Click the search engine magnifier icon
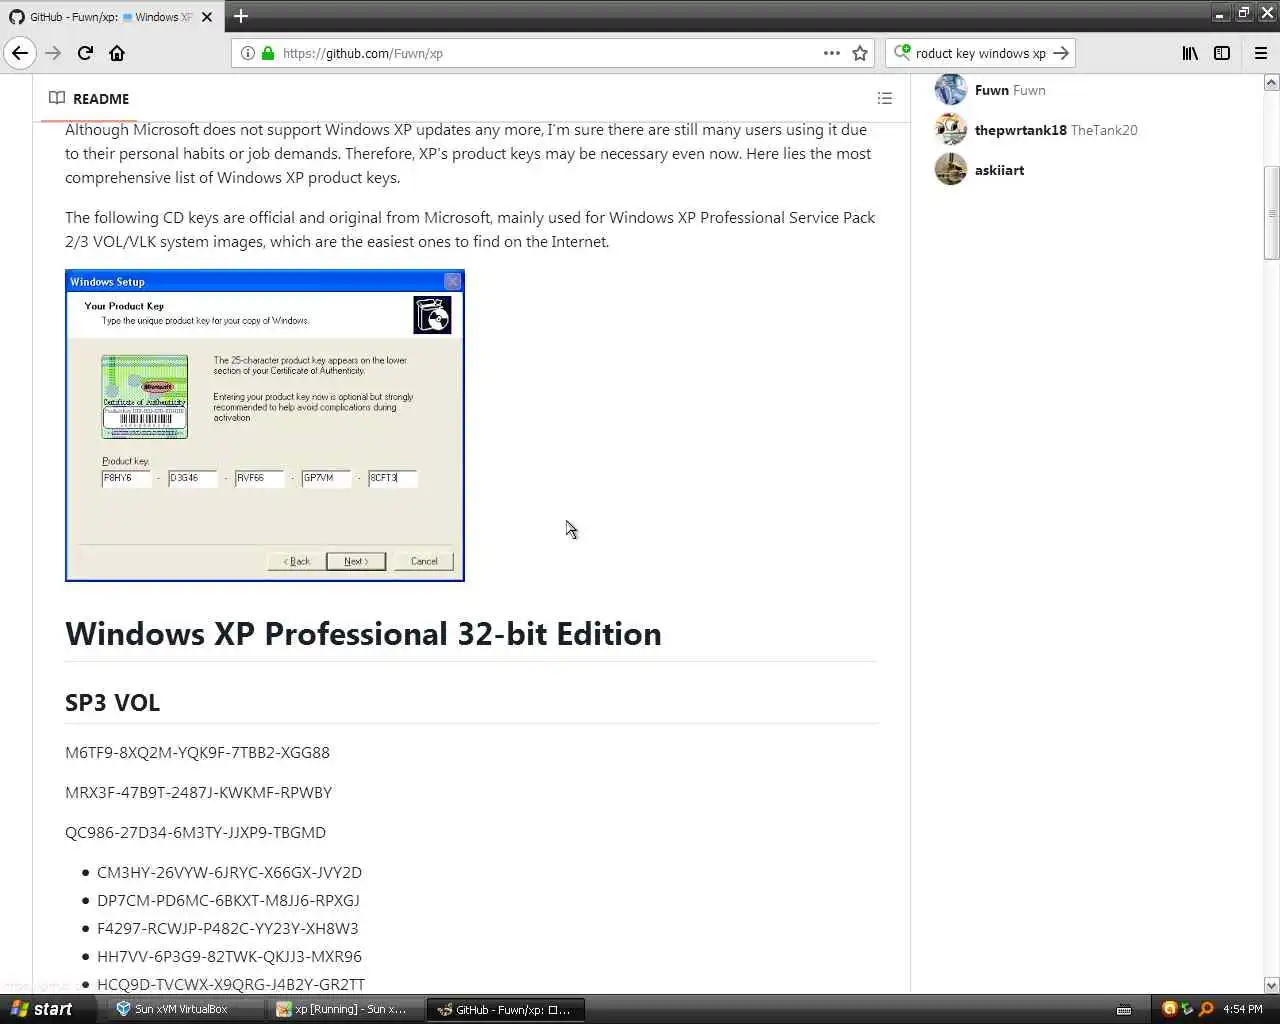The height and width of the screenshot is (1024, 1280). pos(902,52)
